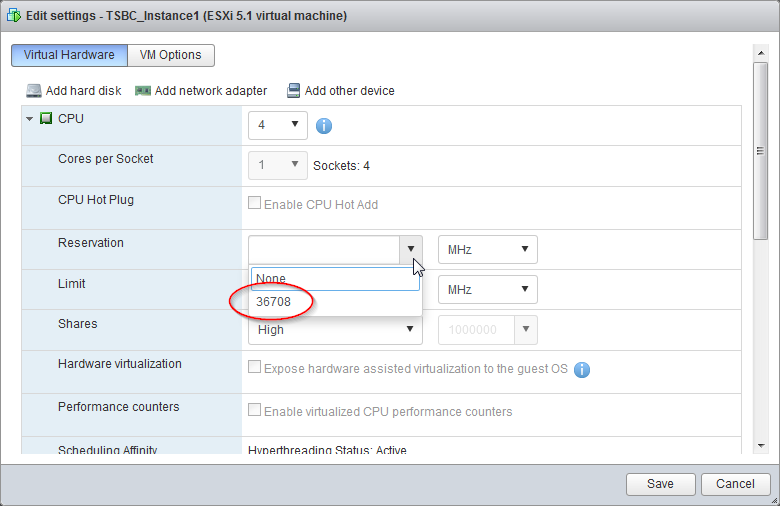780x506 pixels.
Task: Open the Reservation MHz unit dropdown
Action: click(487, 249)
